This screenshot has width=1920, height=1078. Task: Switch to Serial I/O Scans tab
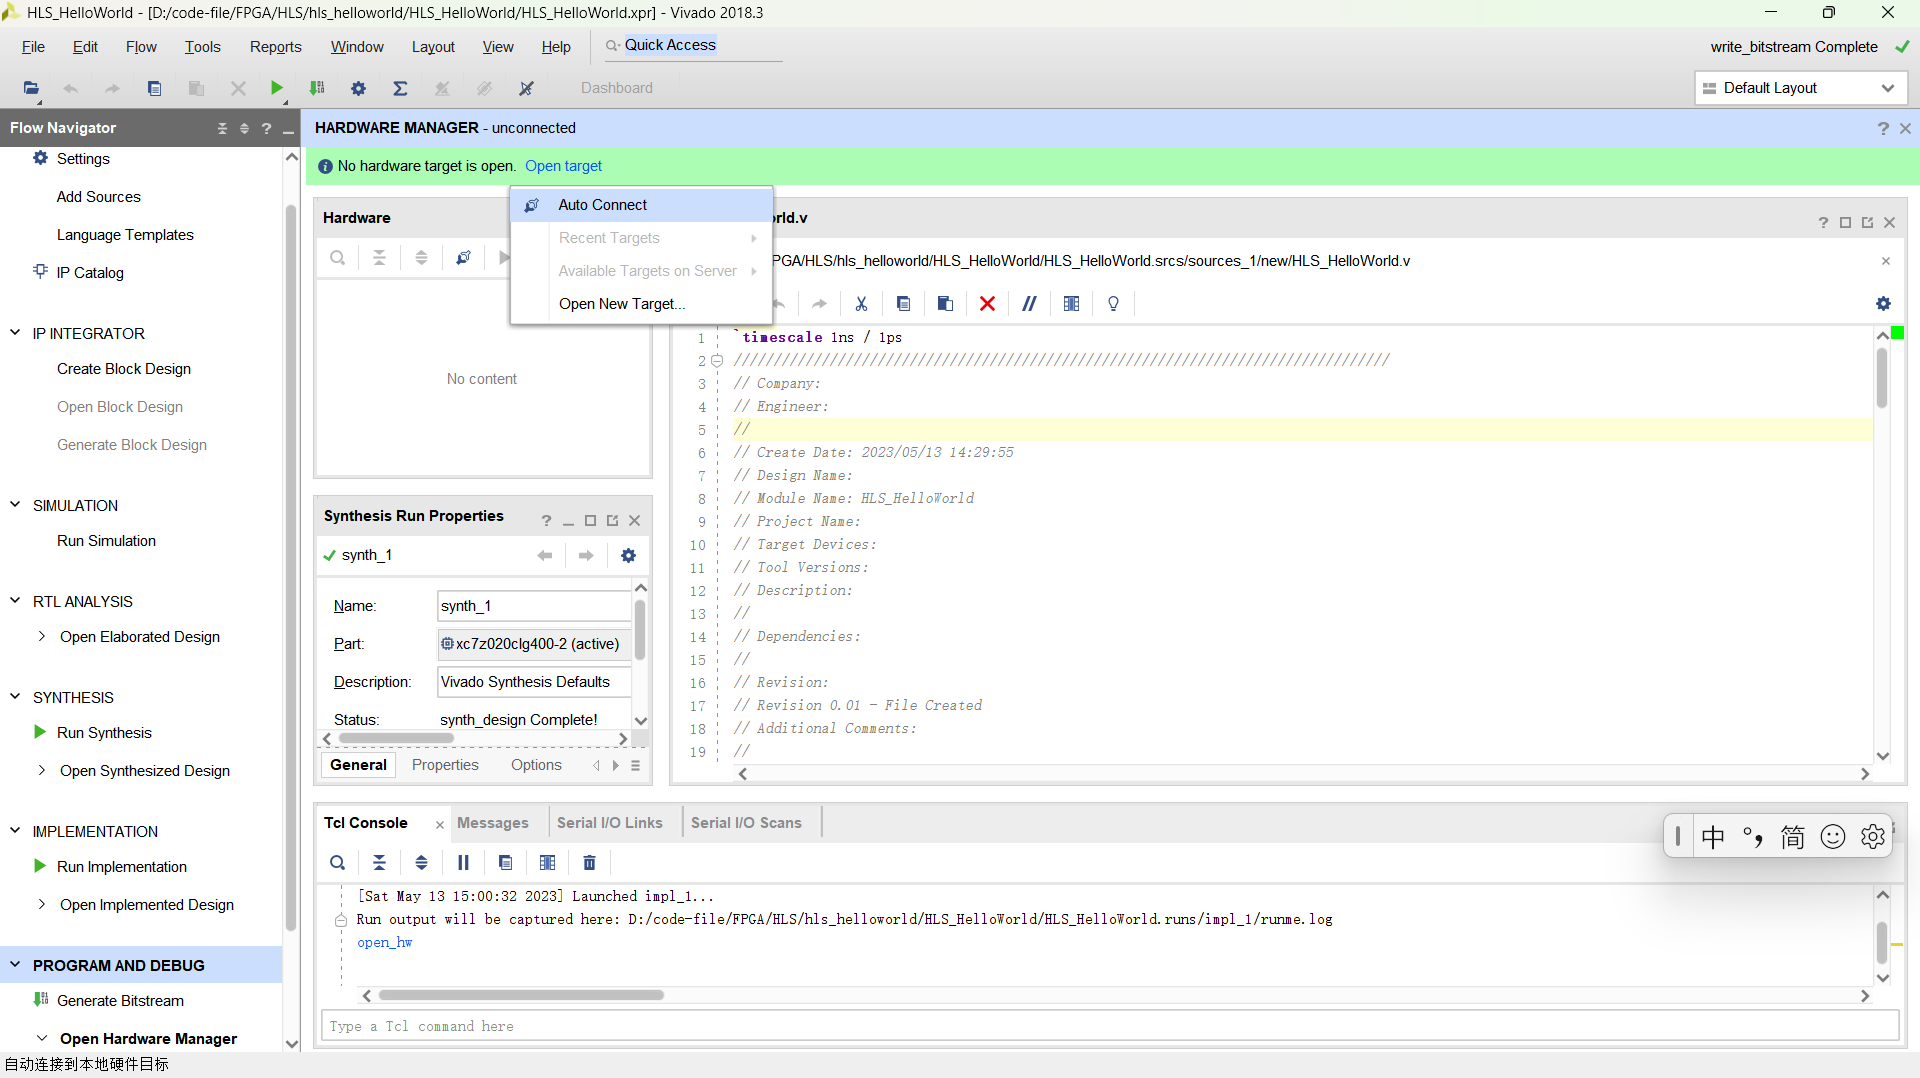[746, 823]
